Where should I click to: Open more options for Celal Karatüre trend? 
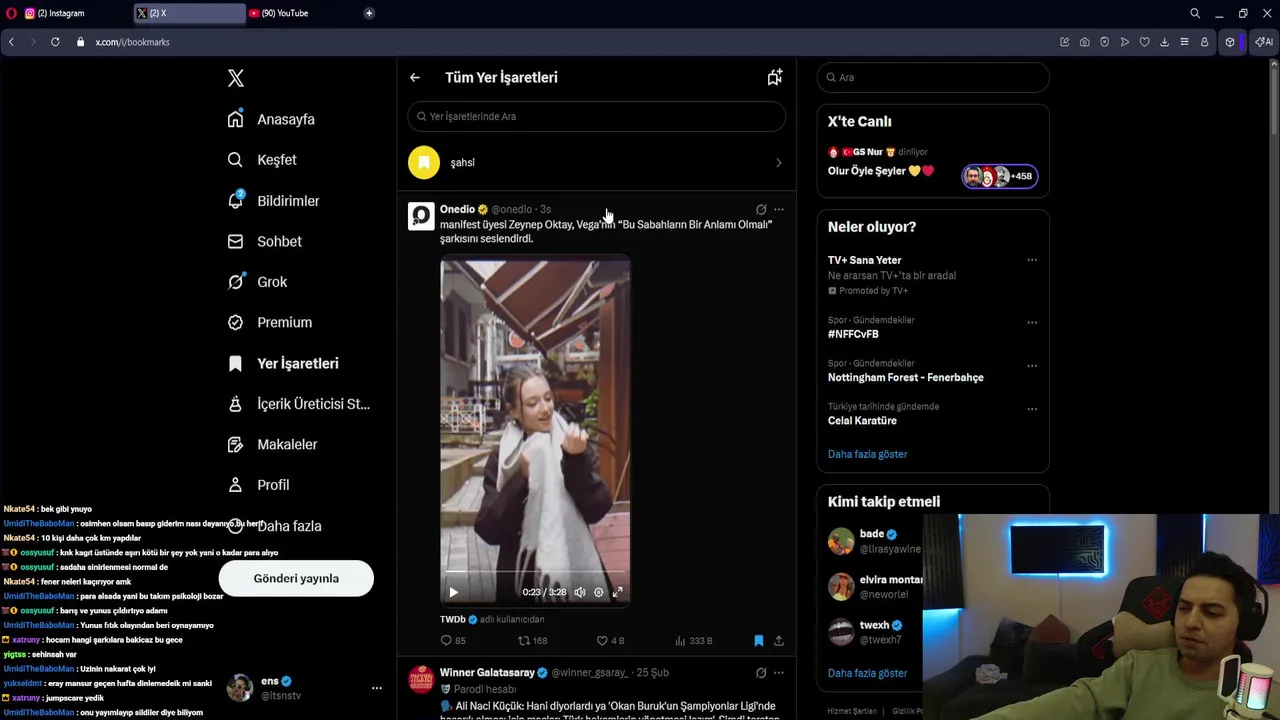(x=1032, y=409)
